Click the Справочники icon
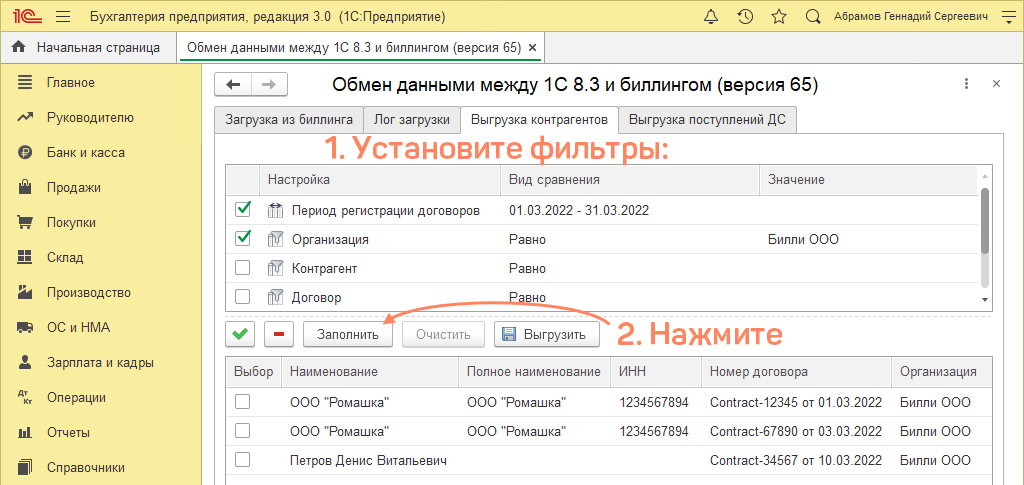1024x485 pixels. (x=25, y=467)
